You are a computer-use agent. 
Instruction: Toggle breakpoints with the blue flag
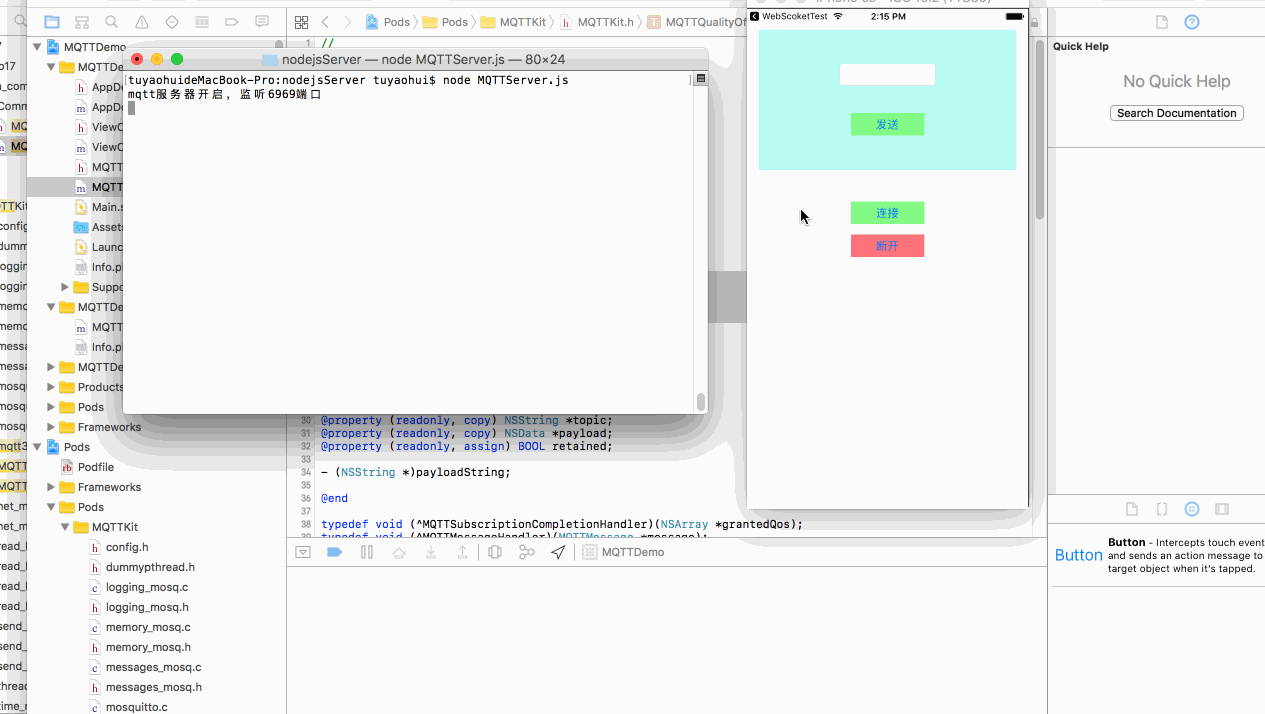[x=334, y=552]
